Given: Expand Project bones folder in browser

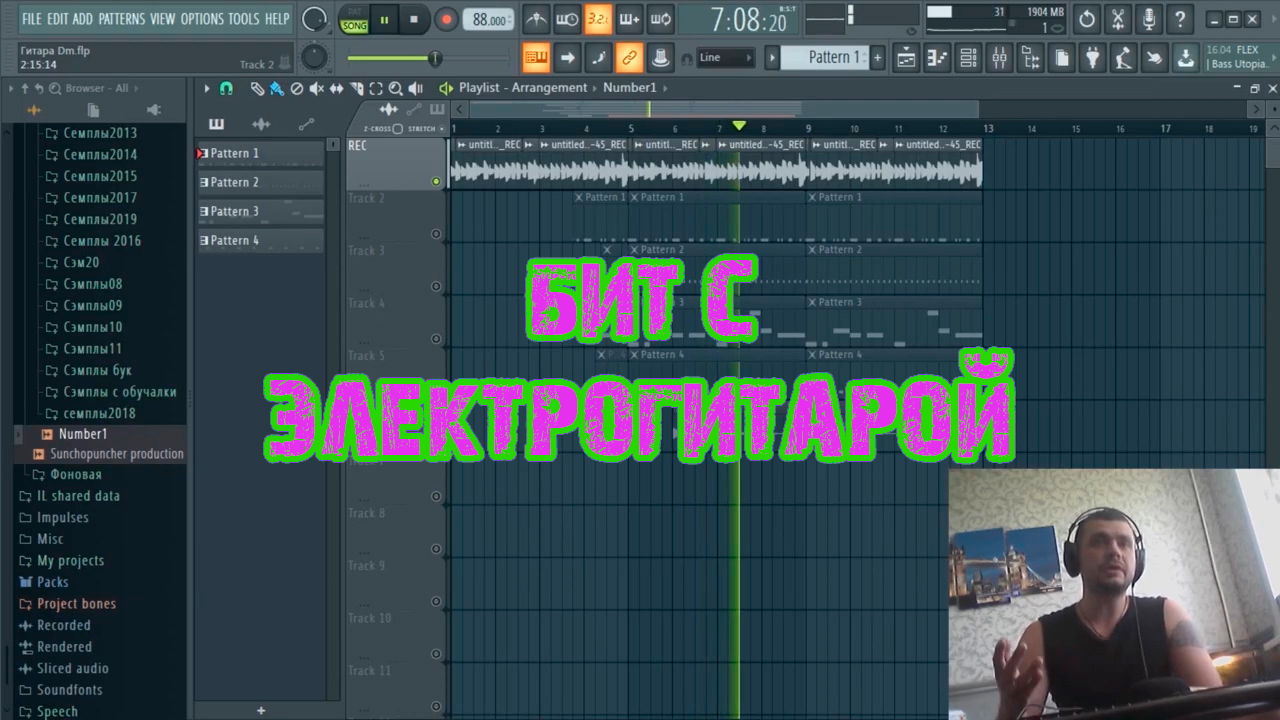Looking at the screenshot, I should coord(76,604).
